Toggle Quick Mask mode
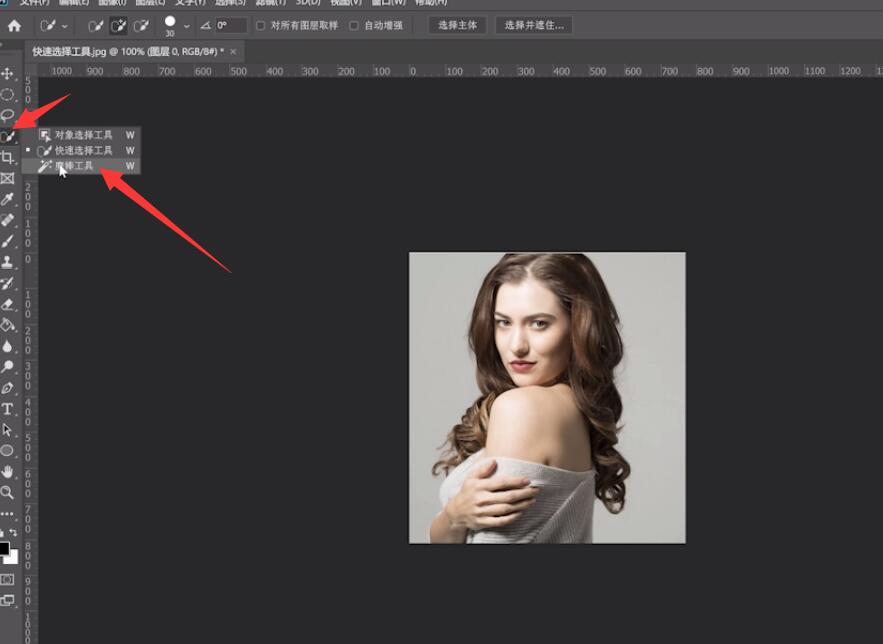The width and height of the screenshot is (883, 644). (x=7, y=579)
